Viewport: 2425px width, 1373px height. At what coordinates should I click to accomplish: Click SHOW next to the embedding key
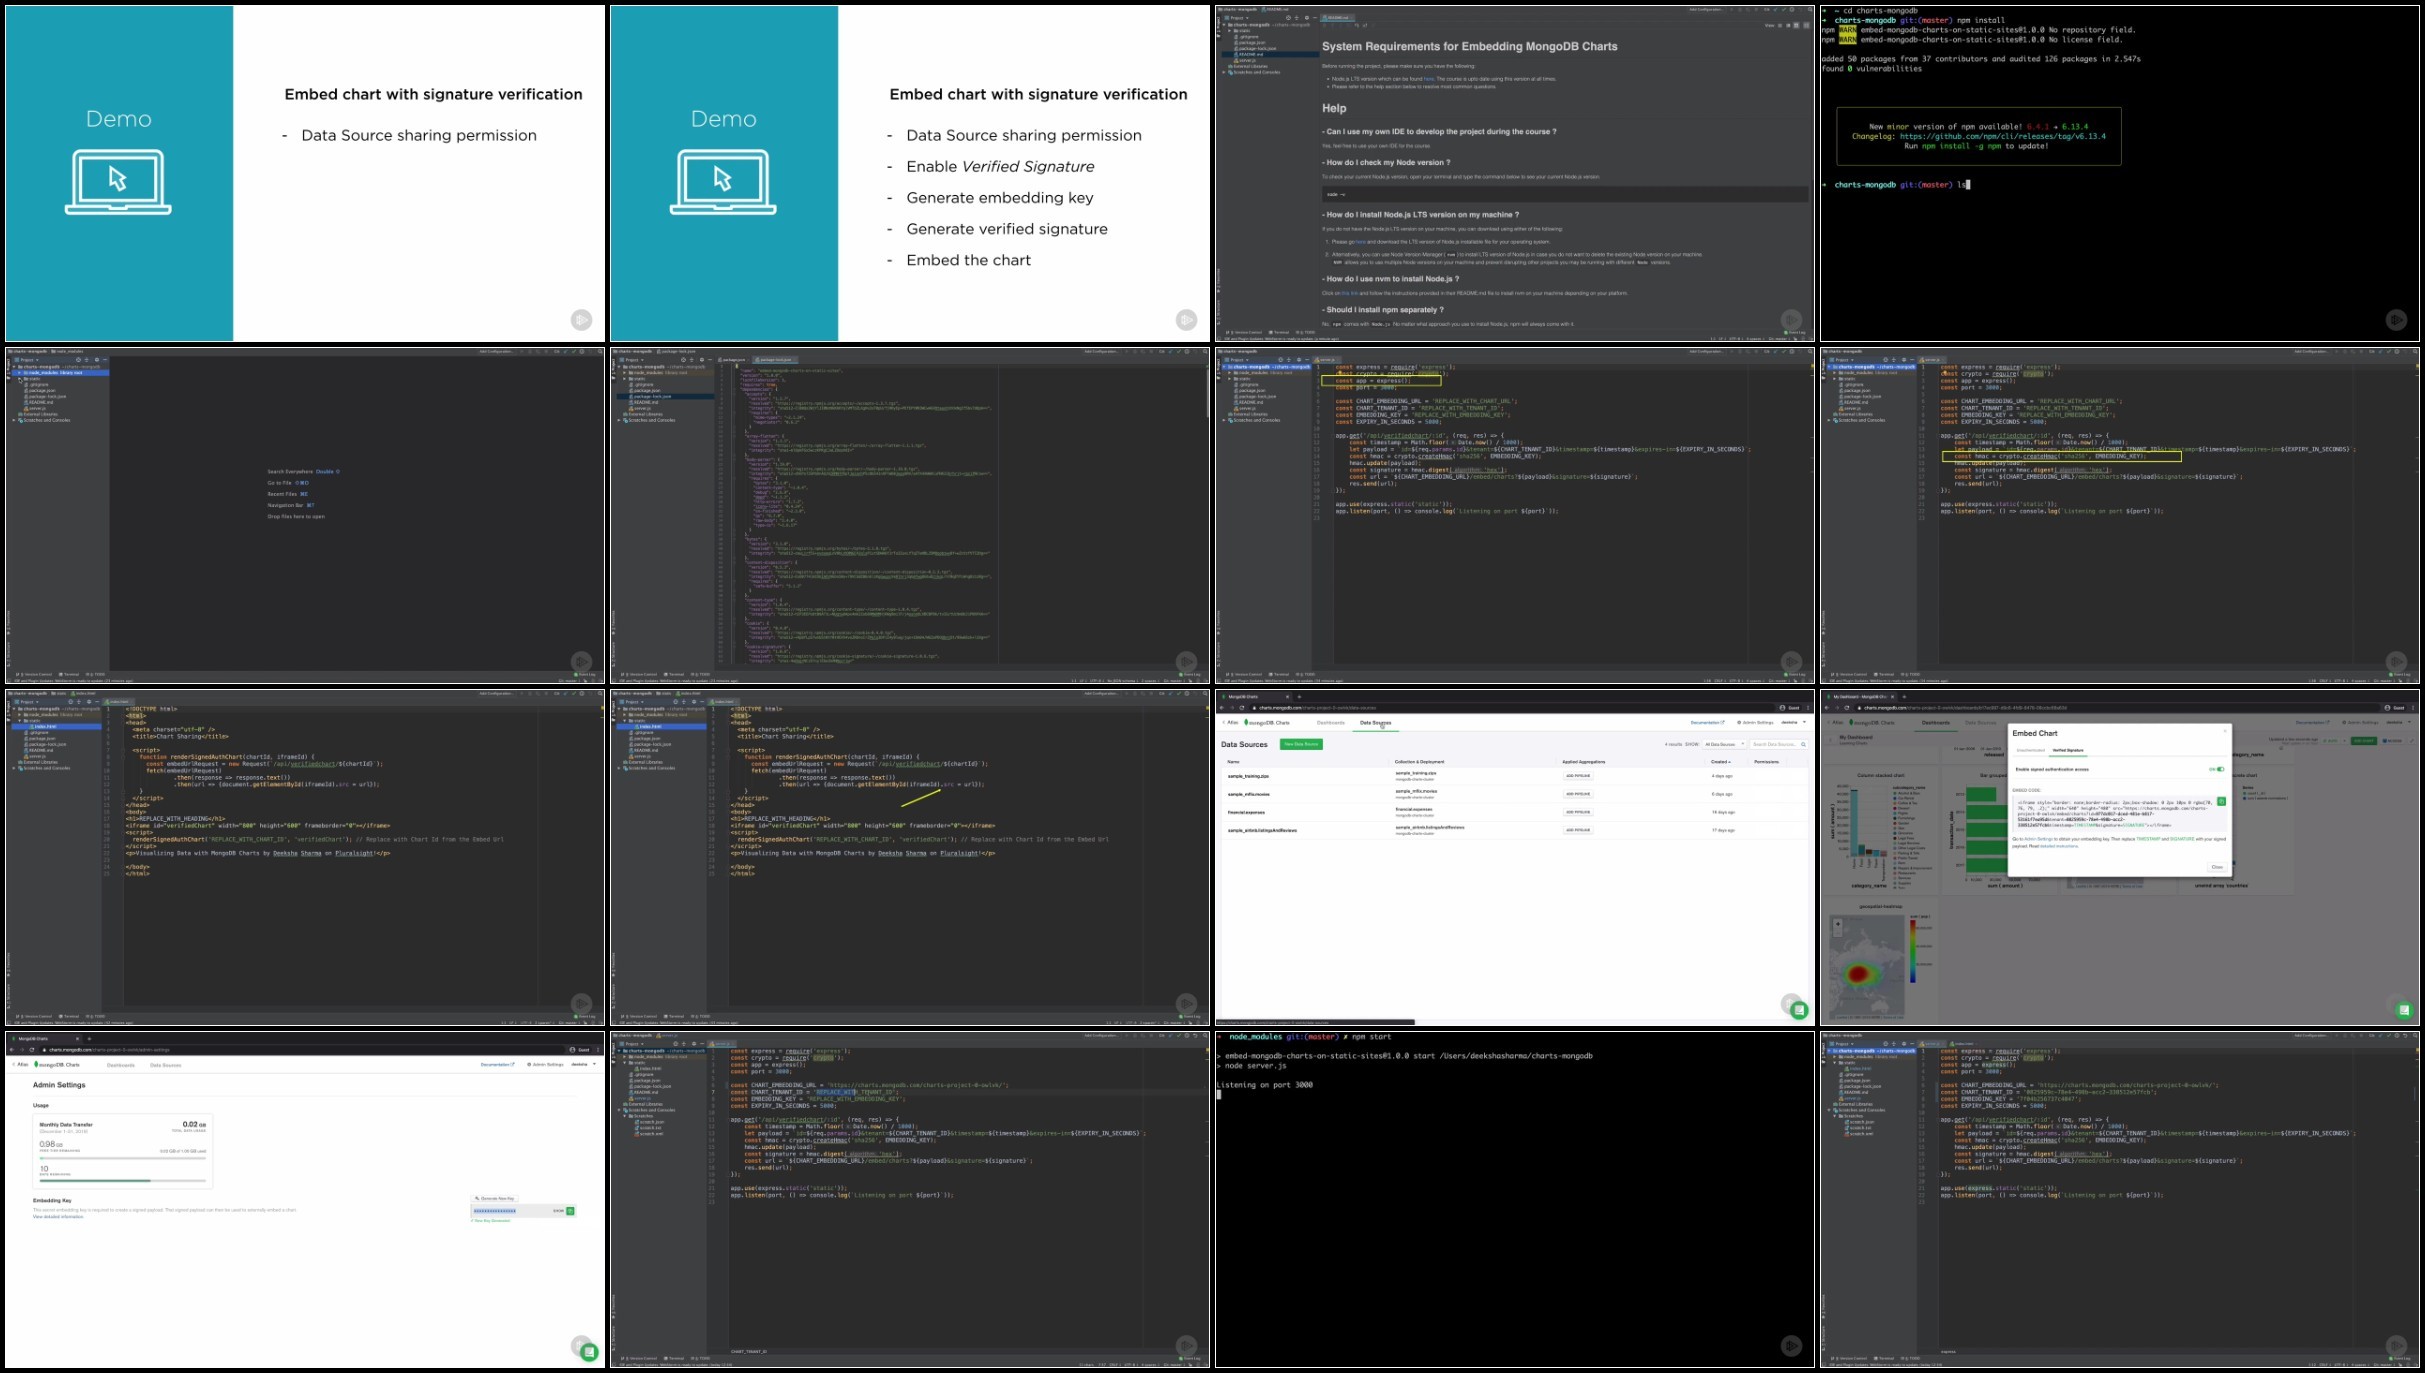[x=558, y=1211]
